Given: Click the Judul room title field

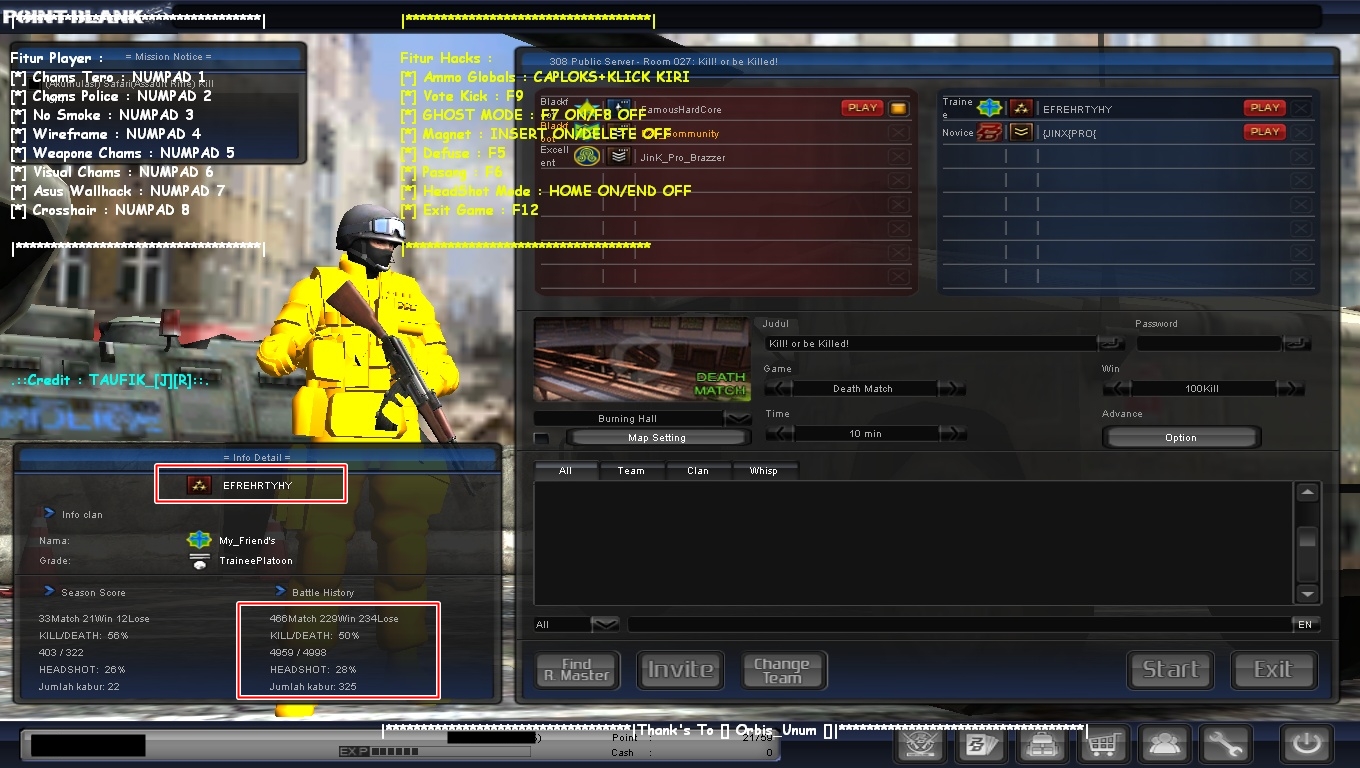Looking at the screenshot, I should point(930,343).
